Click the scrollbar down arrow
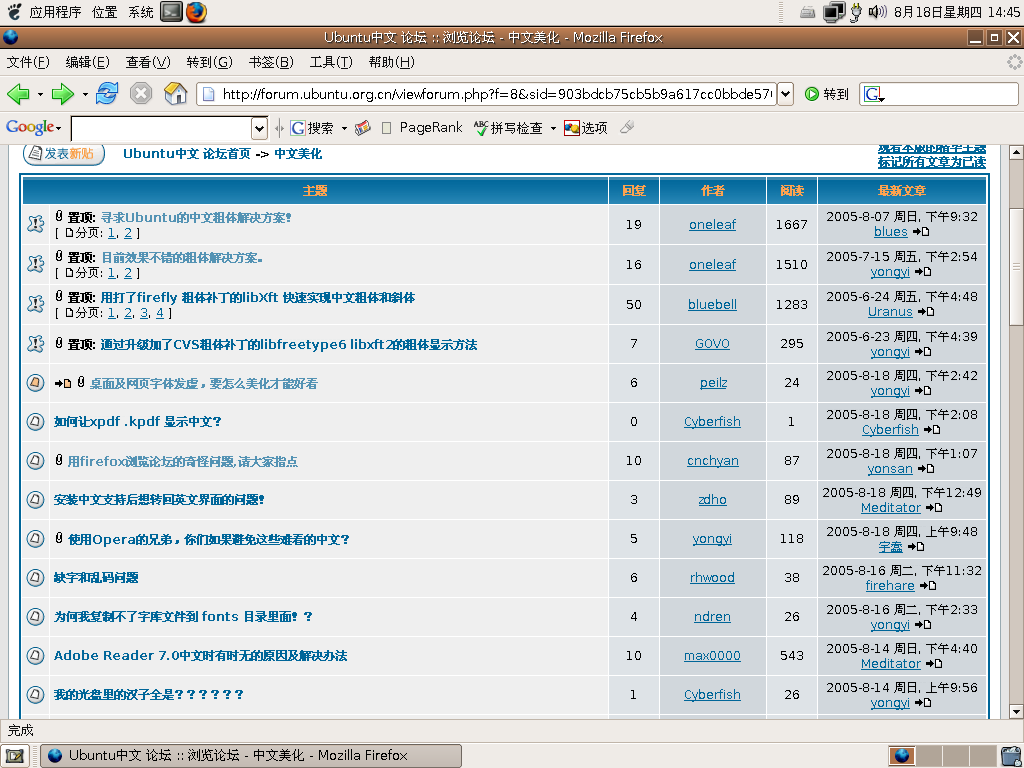This screenshot has width=1024, height=768. point(1016,711)
